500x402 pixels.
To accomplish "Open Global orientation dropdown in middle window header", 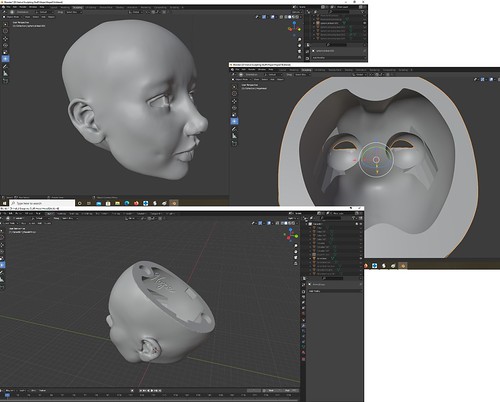I will point(359,75).
